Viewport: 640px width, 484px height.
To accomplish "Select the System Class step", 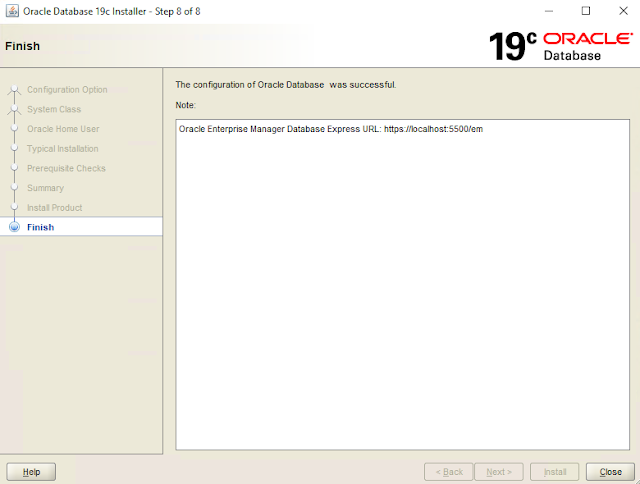I will point(54,109).
